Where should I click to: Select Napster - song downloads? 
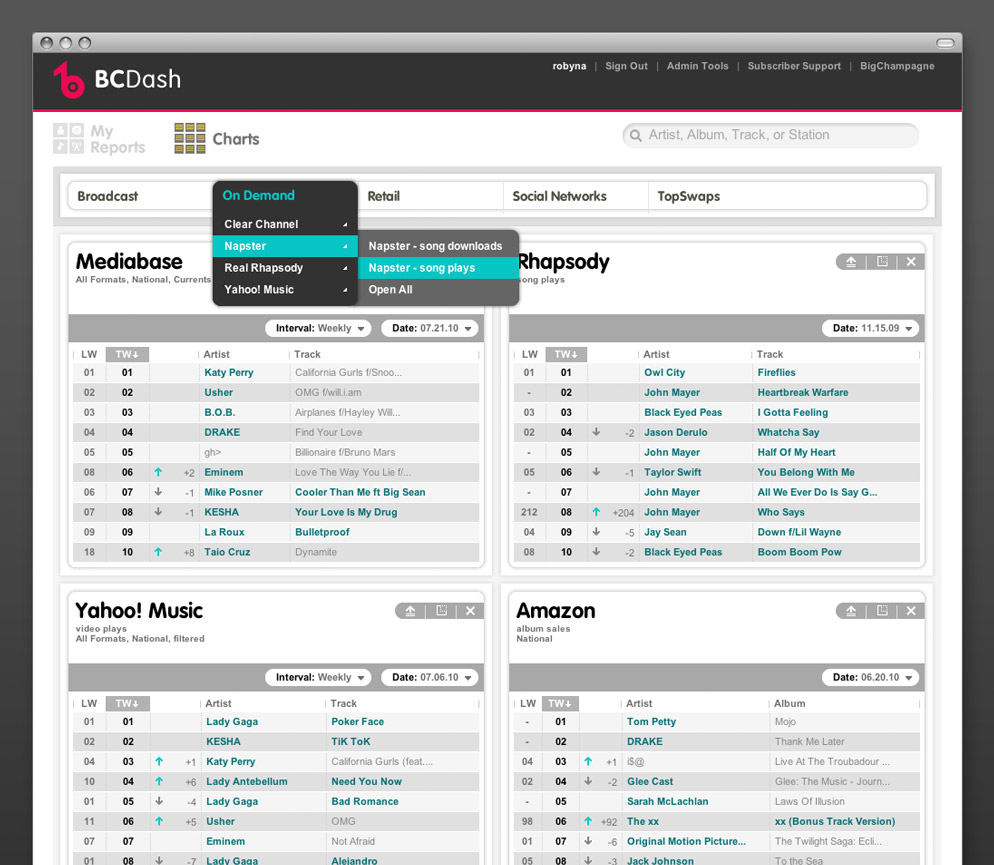(x=439, y=246)
